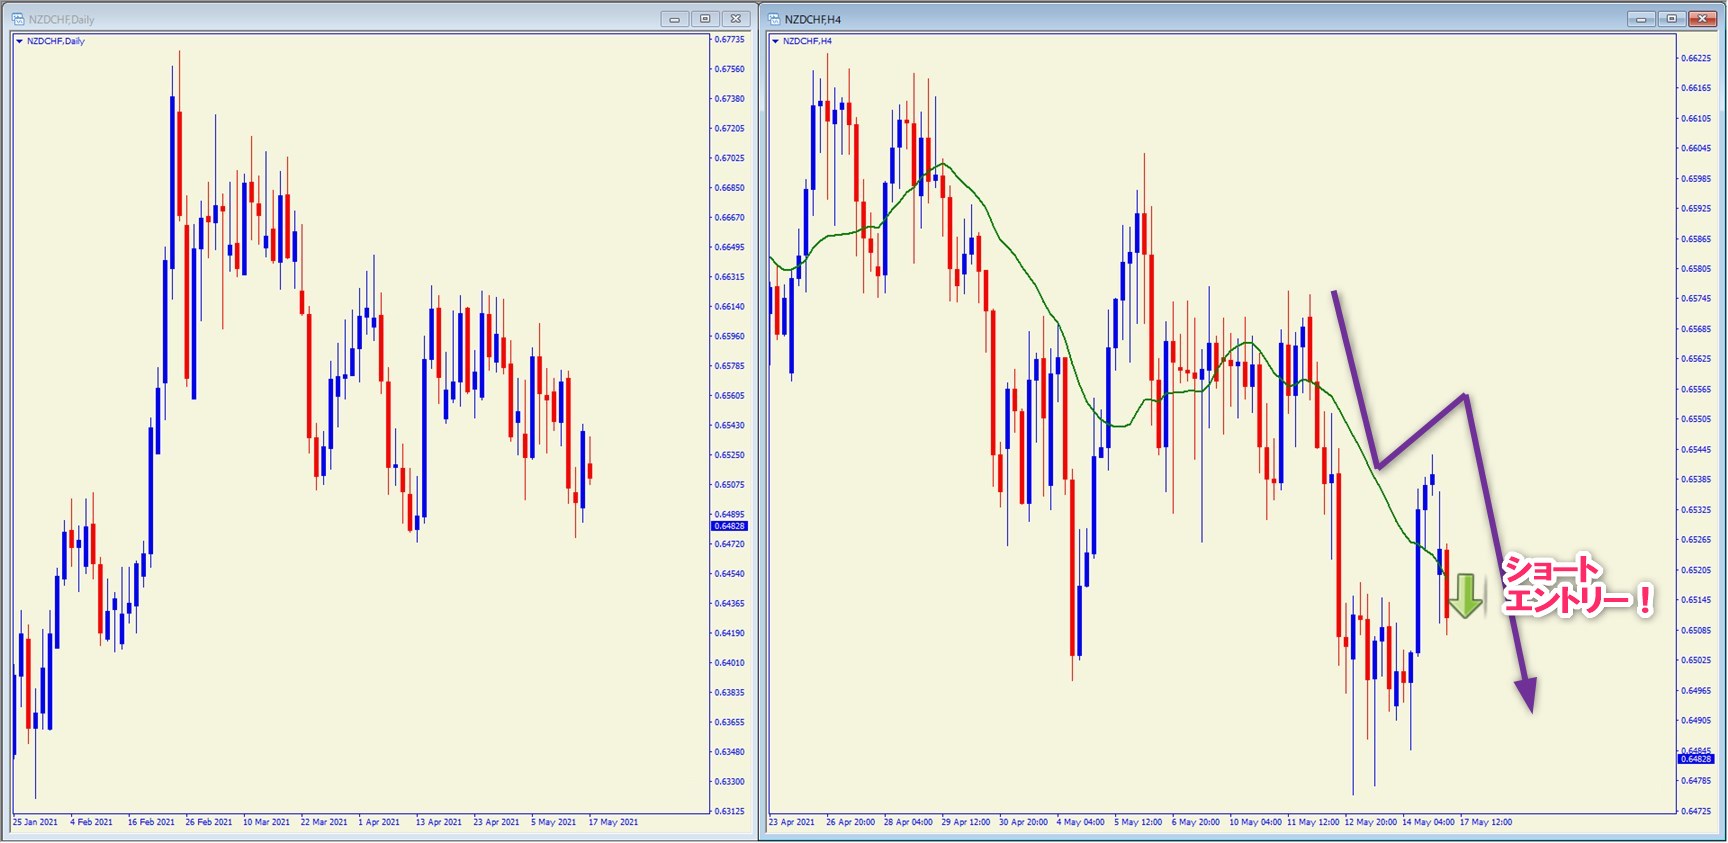Viewport: 1728px width, 843px height.
Task: Click the current price tag 0.64828 on H4 chart
Action: [x=1696, y=759]
